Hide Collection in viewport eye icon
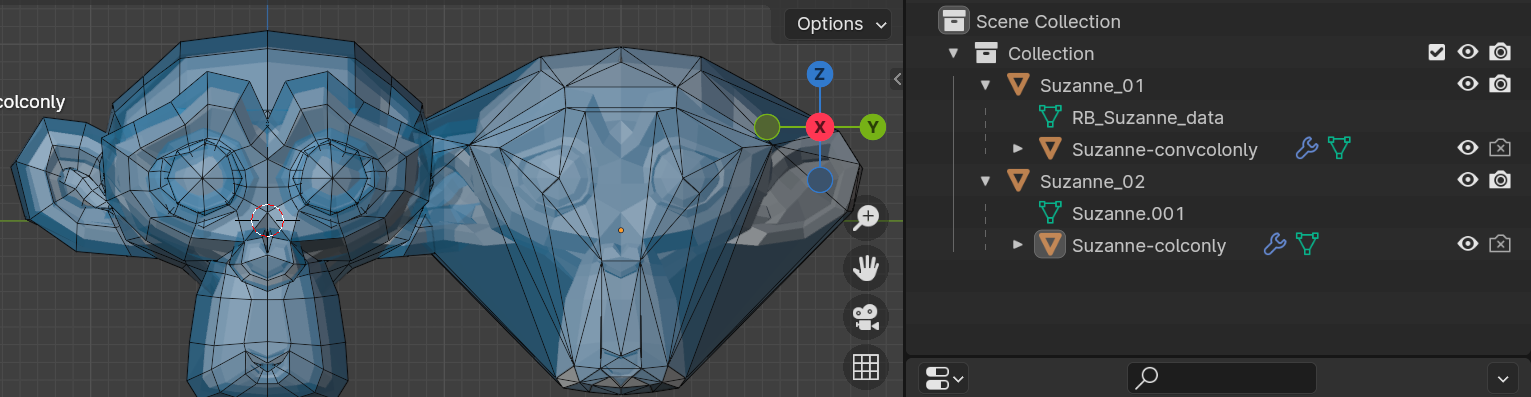The image size is (1531, 397). coord(1468,52)
